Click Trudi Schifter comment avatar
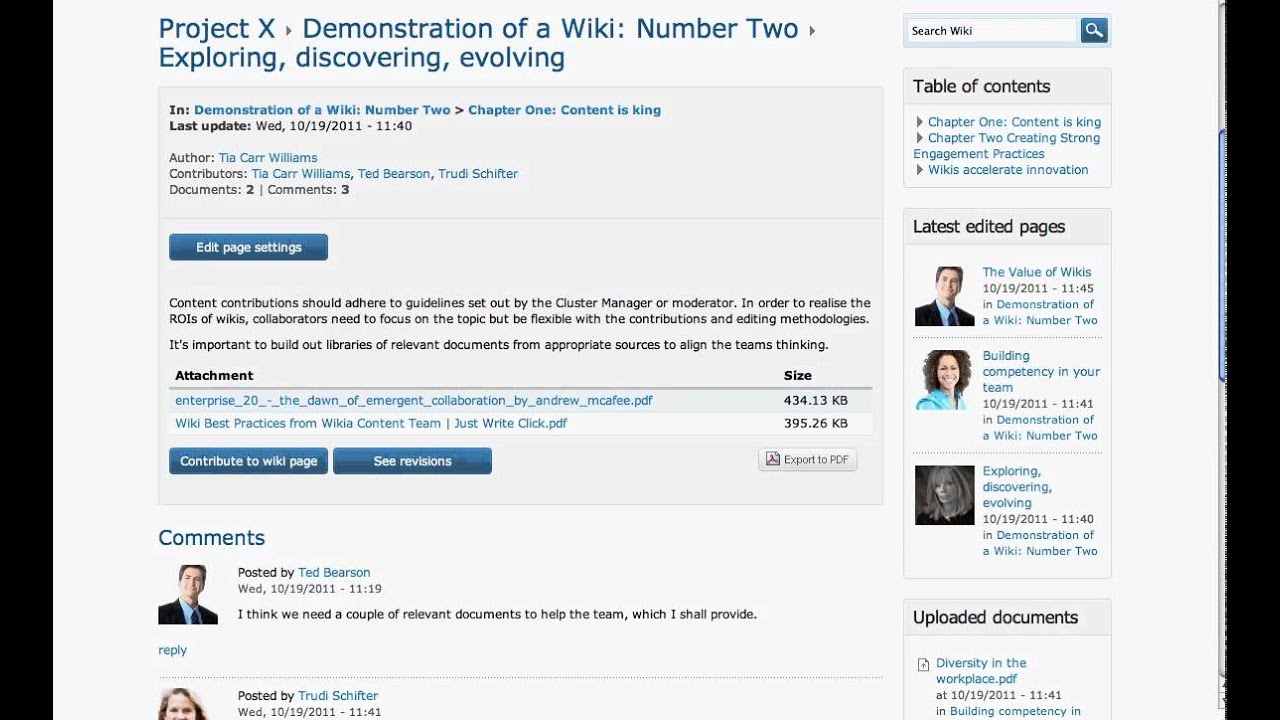Image resolution: width=1280 pixels, height=720 pixels. coord(188,704)
